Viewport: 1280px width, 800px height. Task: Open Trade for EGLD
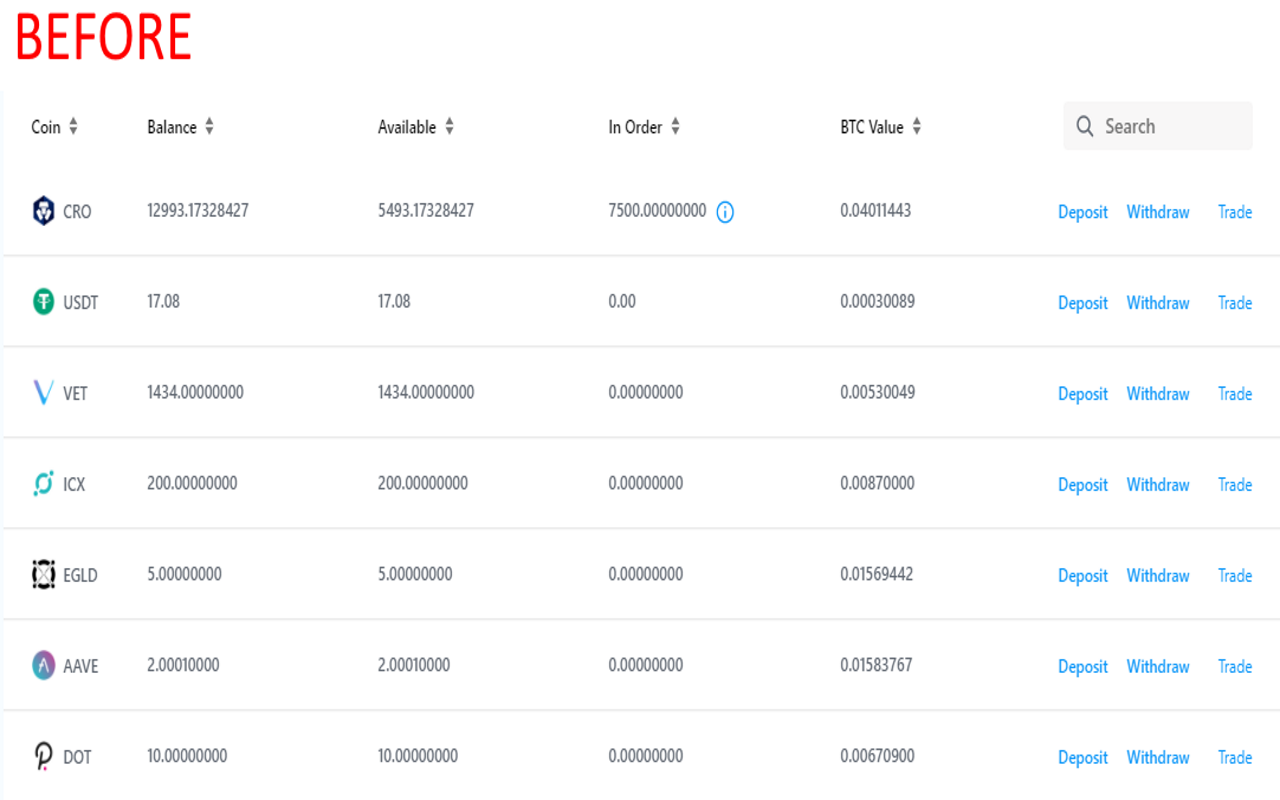pos(1235,576)
